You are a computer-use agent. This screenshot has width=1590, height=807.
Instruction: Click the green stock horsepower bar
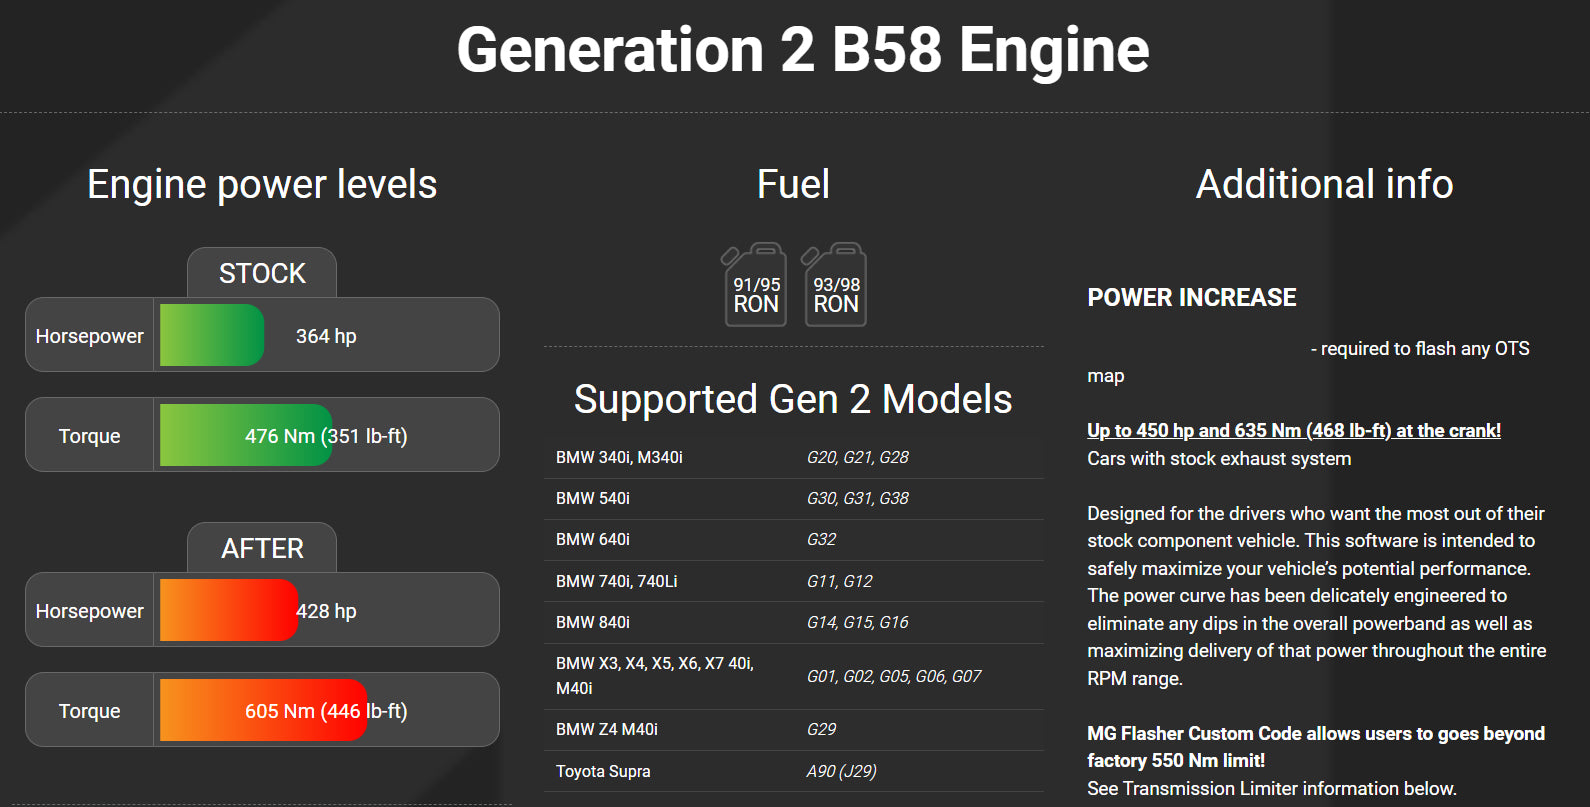(x=212, y=335)
